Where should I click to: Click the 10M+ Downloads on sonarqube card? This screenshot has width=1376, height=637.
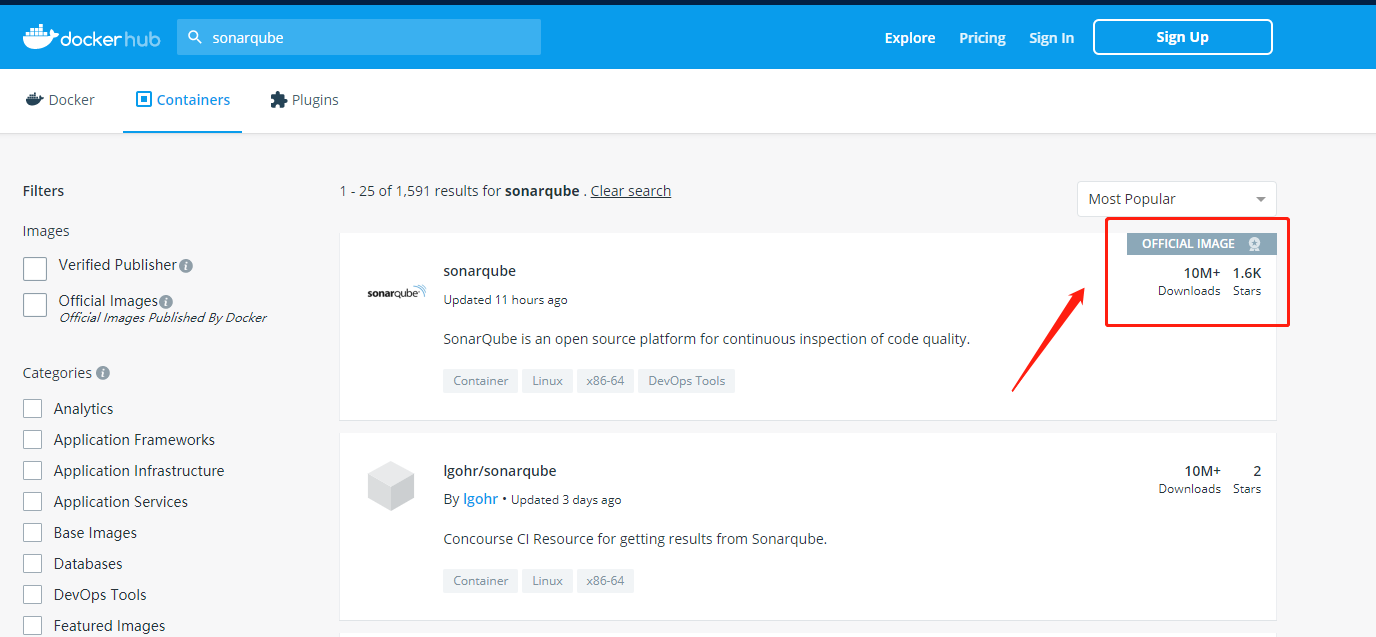click(1189, 281)
